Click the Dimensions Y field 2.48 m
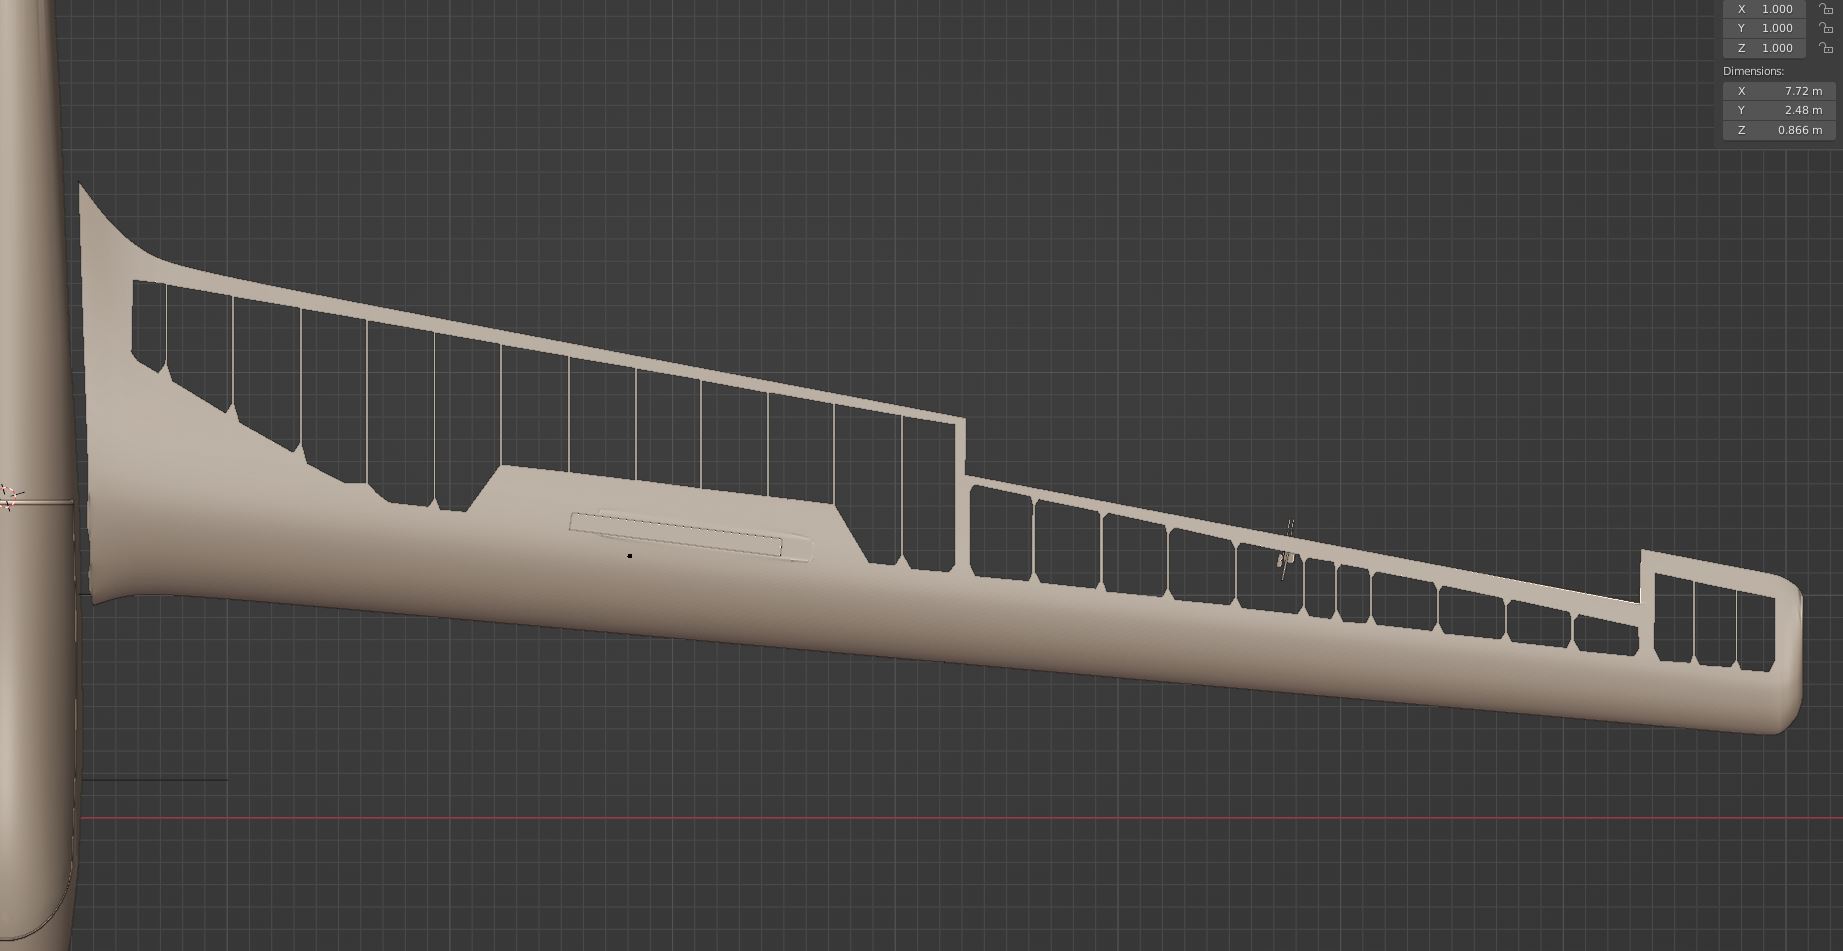 click(1778, 110)
